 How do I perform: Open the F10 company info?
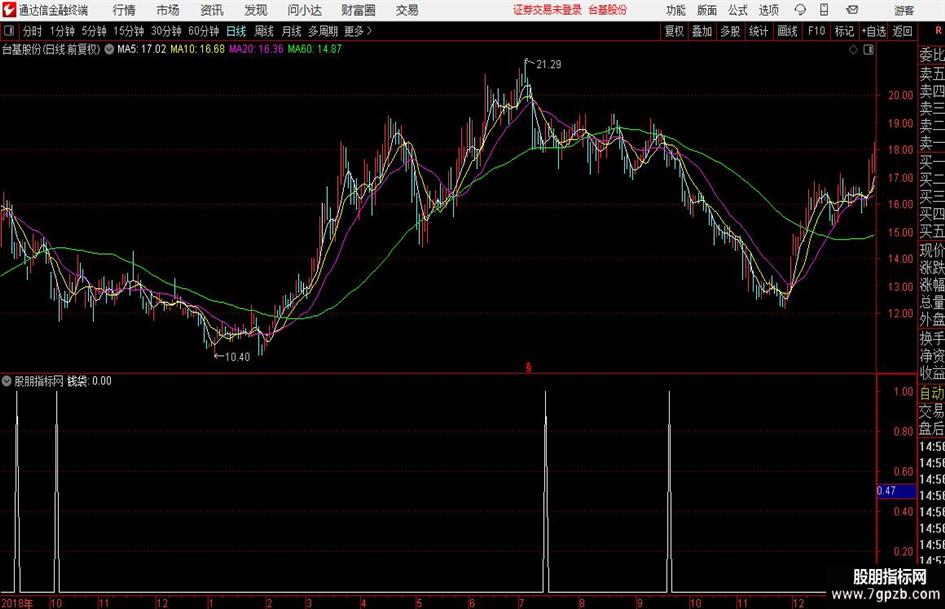point(816,31)
